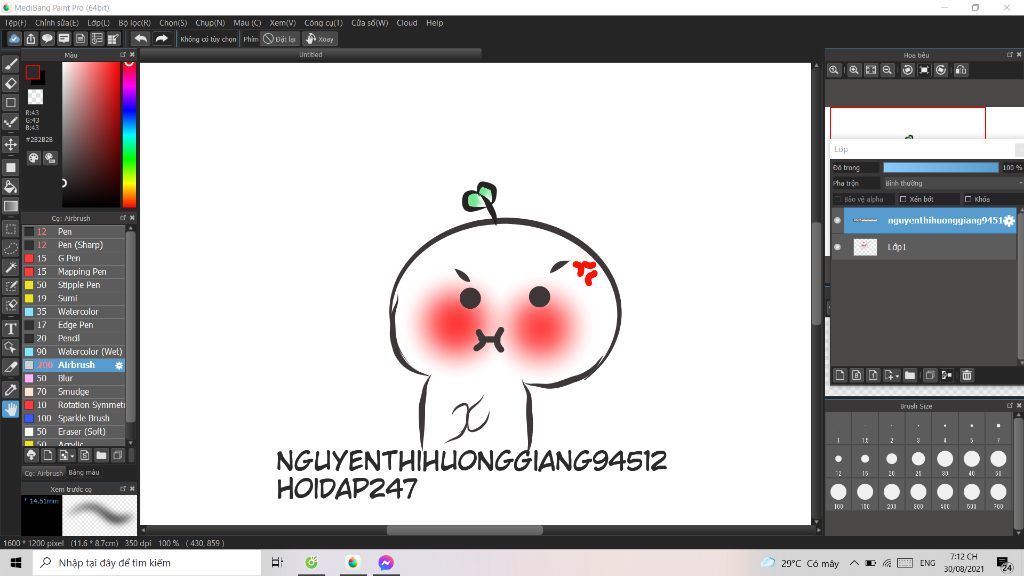The image size is (1024, 576).
Task: Toggle the Bảo vệ alpha checkbox
Action: [838, 199]
